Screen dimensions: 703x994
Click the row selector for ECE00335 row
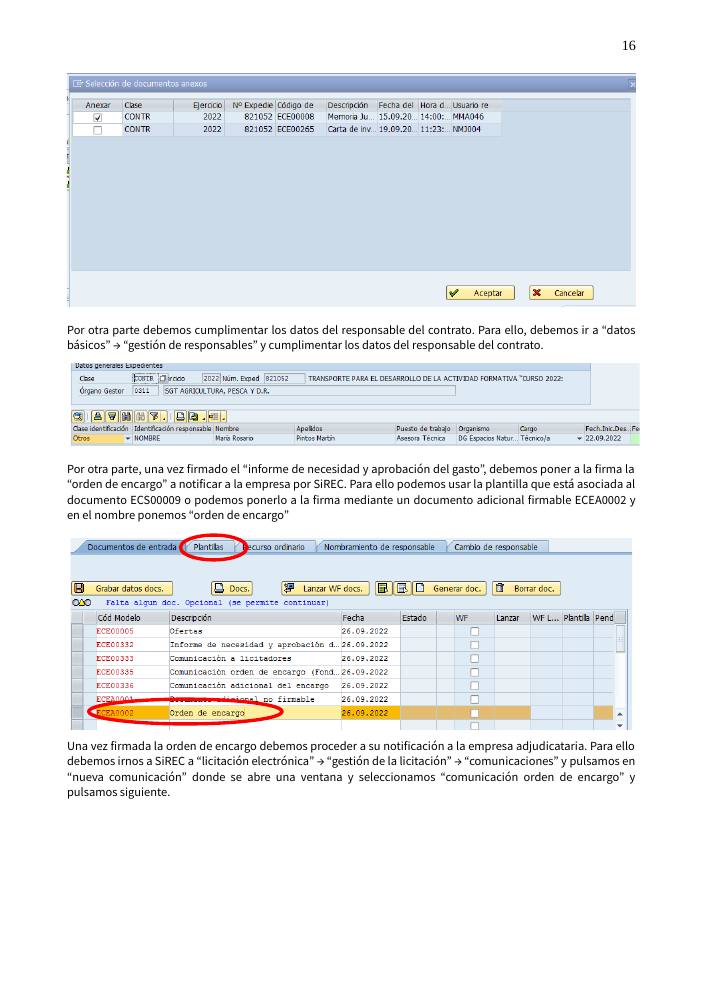pyautogui.click(x=77, y=672)
